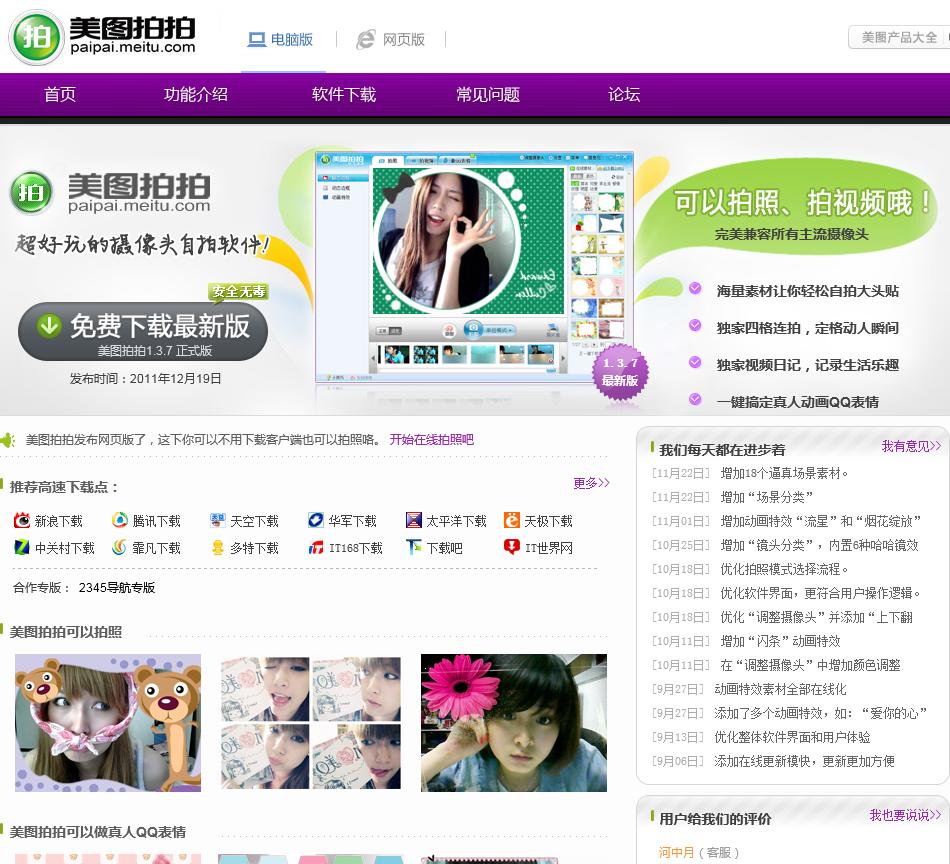The height and width of the screenshot is (864, 950).
Task: Switch to the 网页版 tab
Action: pos(391,40)
